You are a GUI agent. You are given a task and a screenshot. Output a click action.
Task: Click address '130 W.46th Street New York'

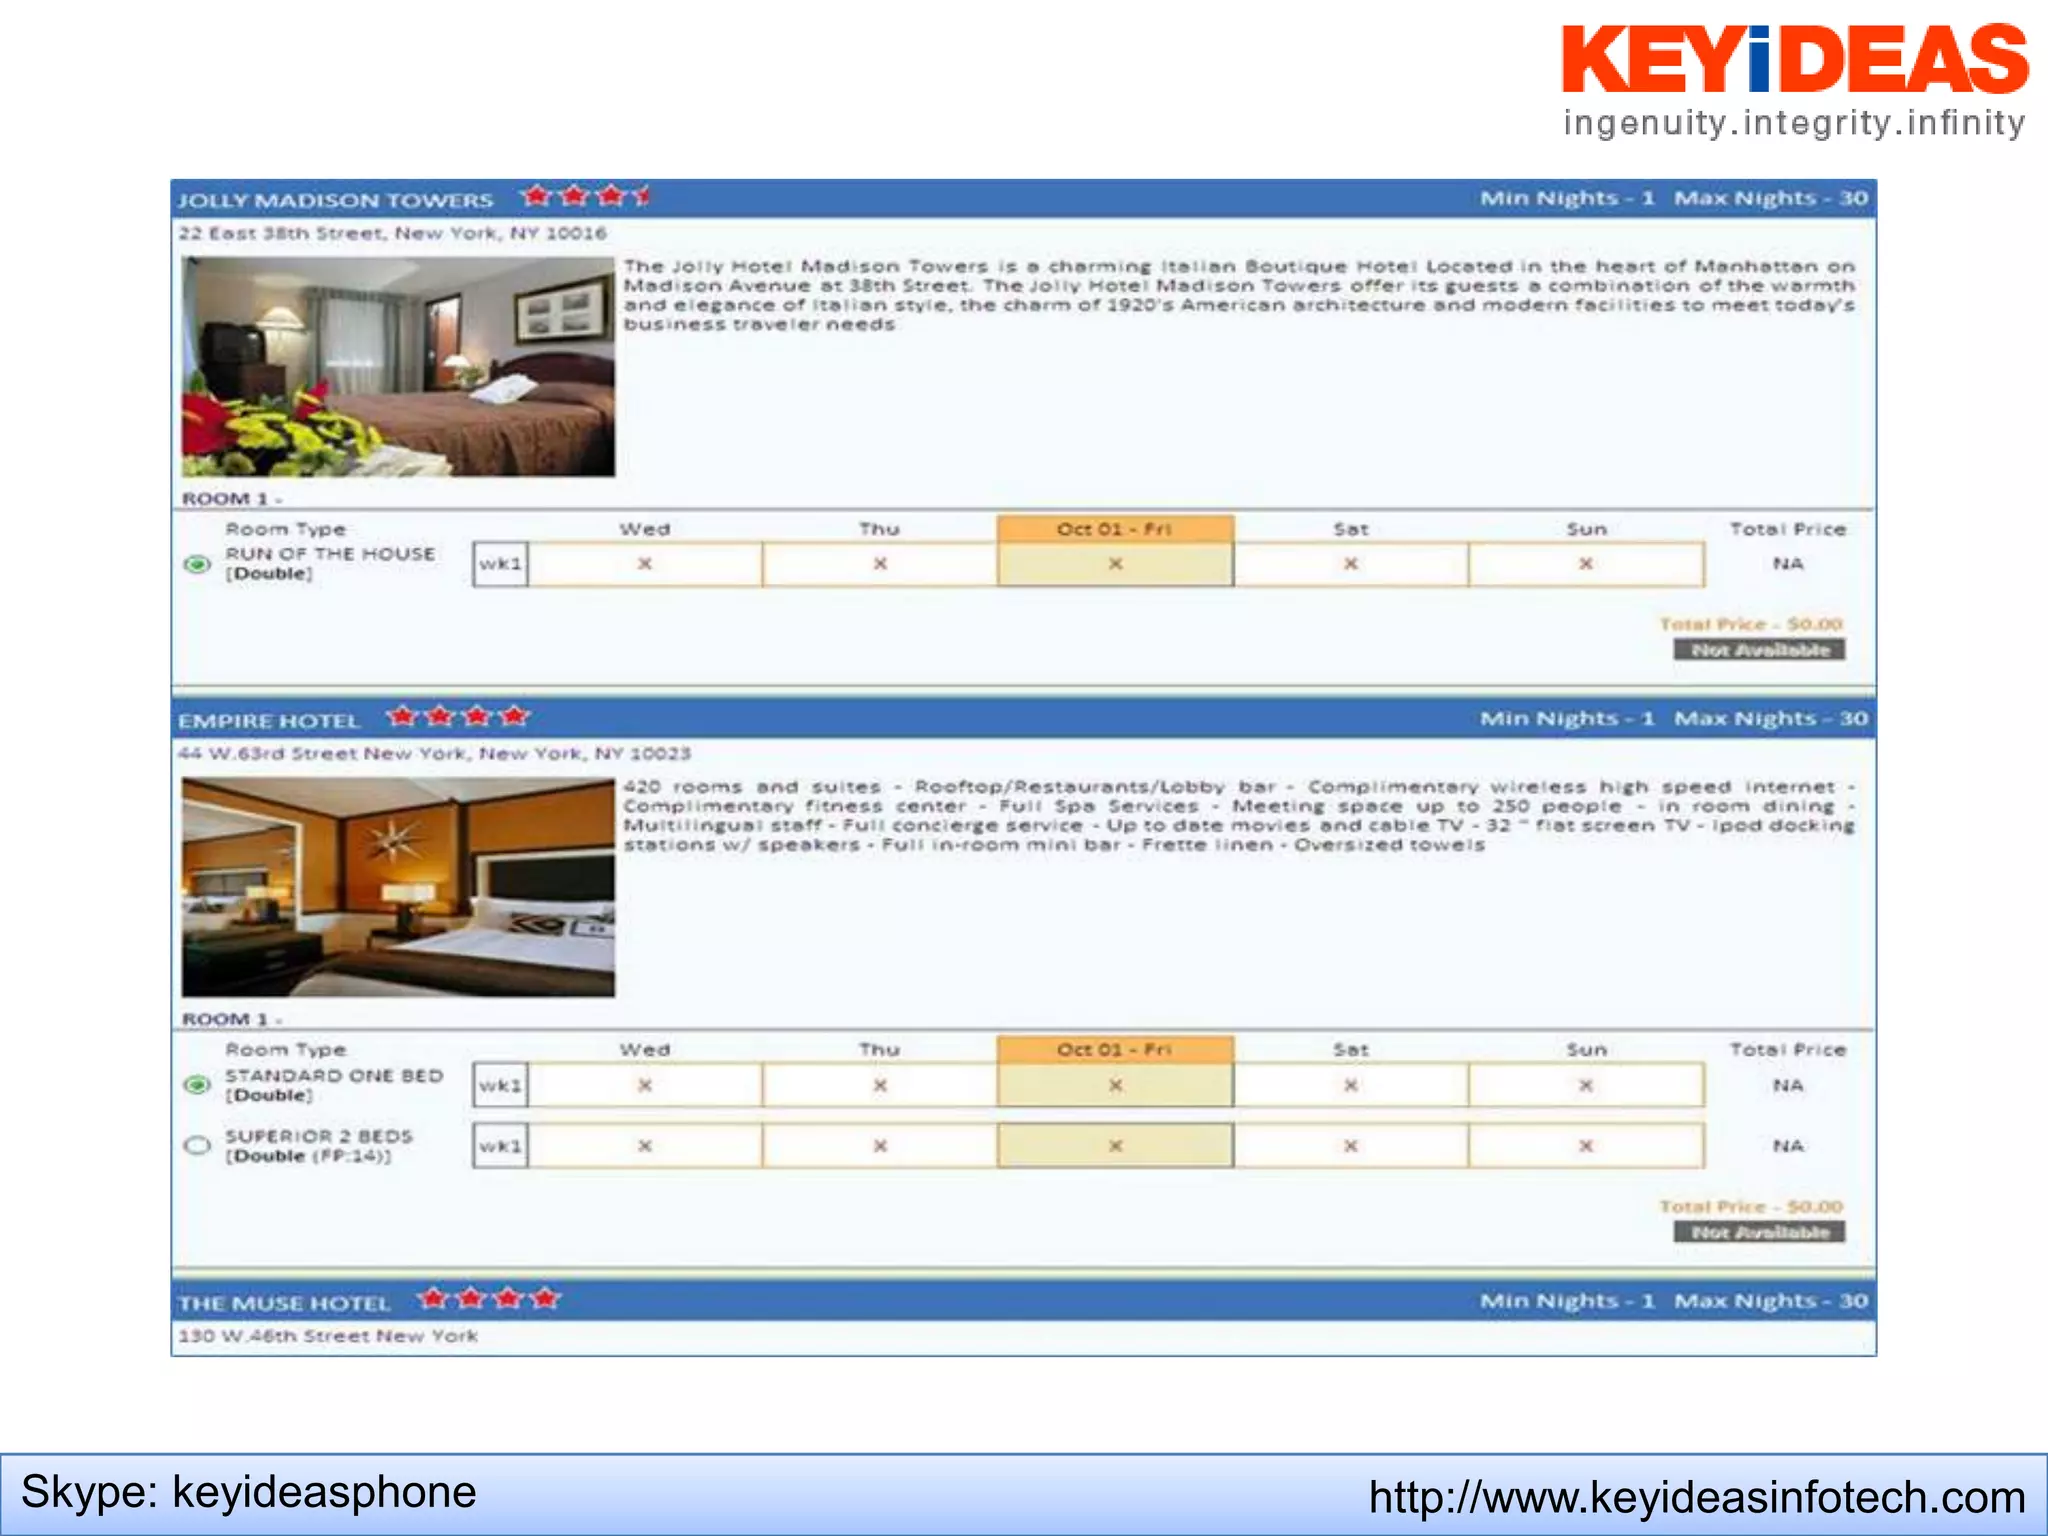(x=328, y=1336)
